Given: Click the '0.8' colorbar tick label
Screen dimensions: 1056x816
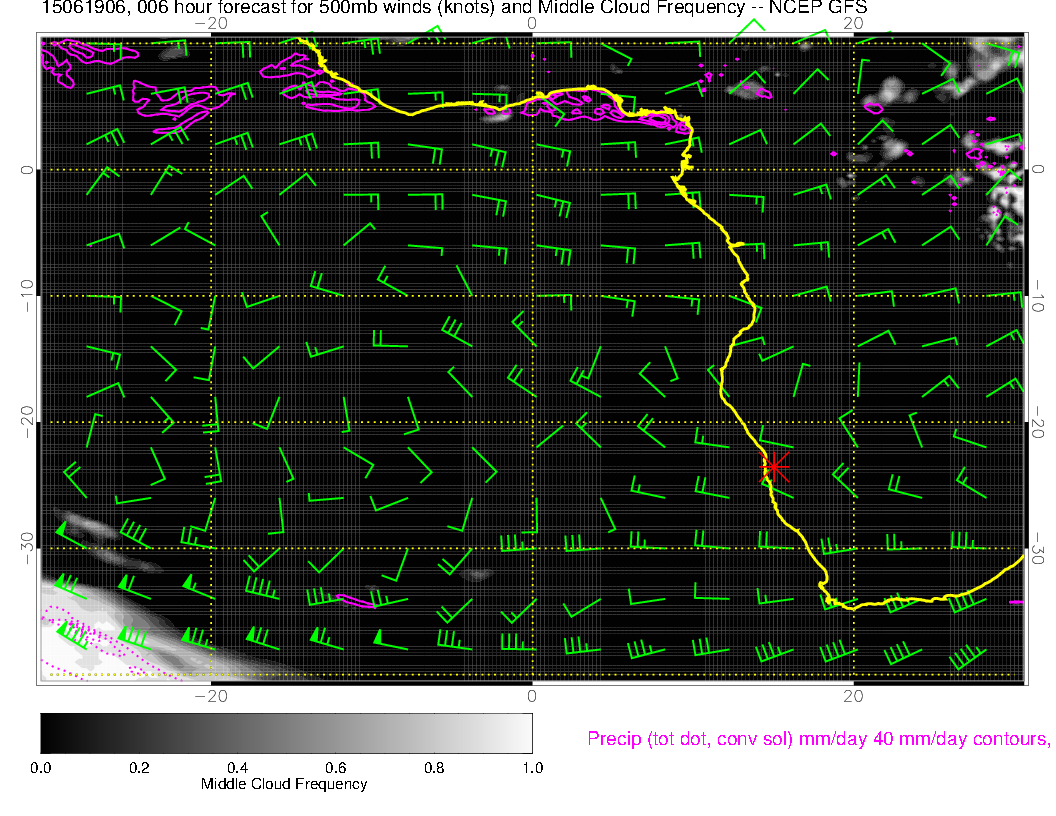Looking at the screenshot, I should (x=434, y=768).
